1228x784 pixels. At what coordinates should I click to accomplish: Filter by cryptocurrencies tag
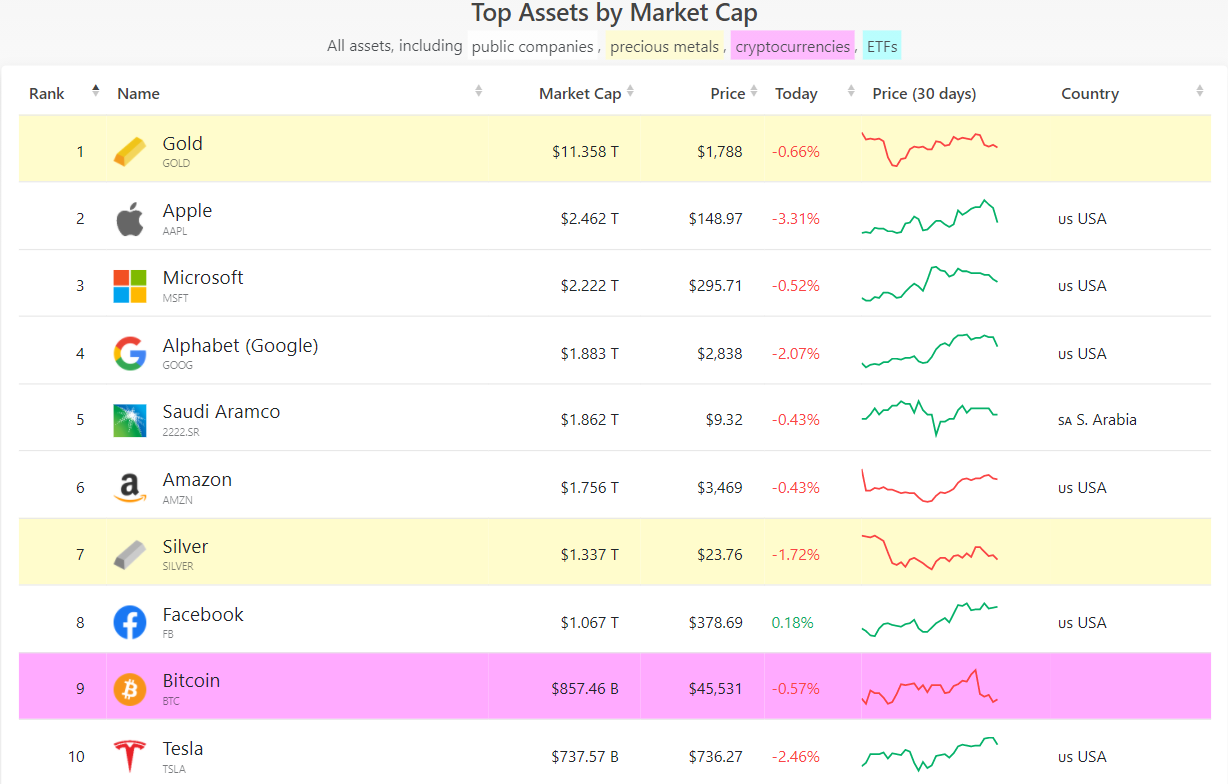[x=792, y=46]
